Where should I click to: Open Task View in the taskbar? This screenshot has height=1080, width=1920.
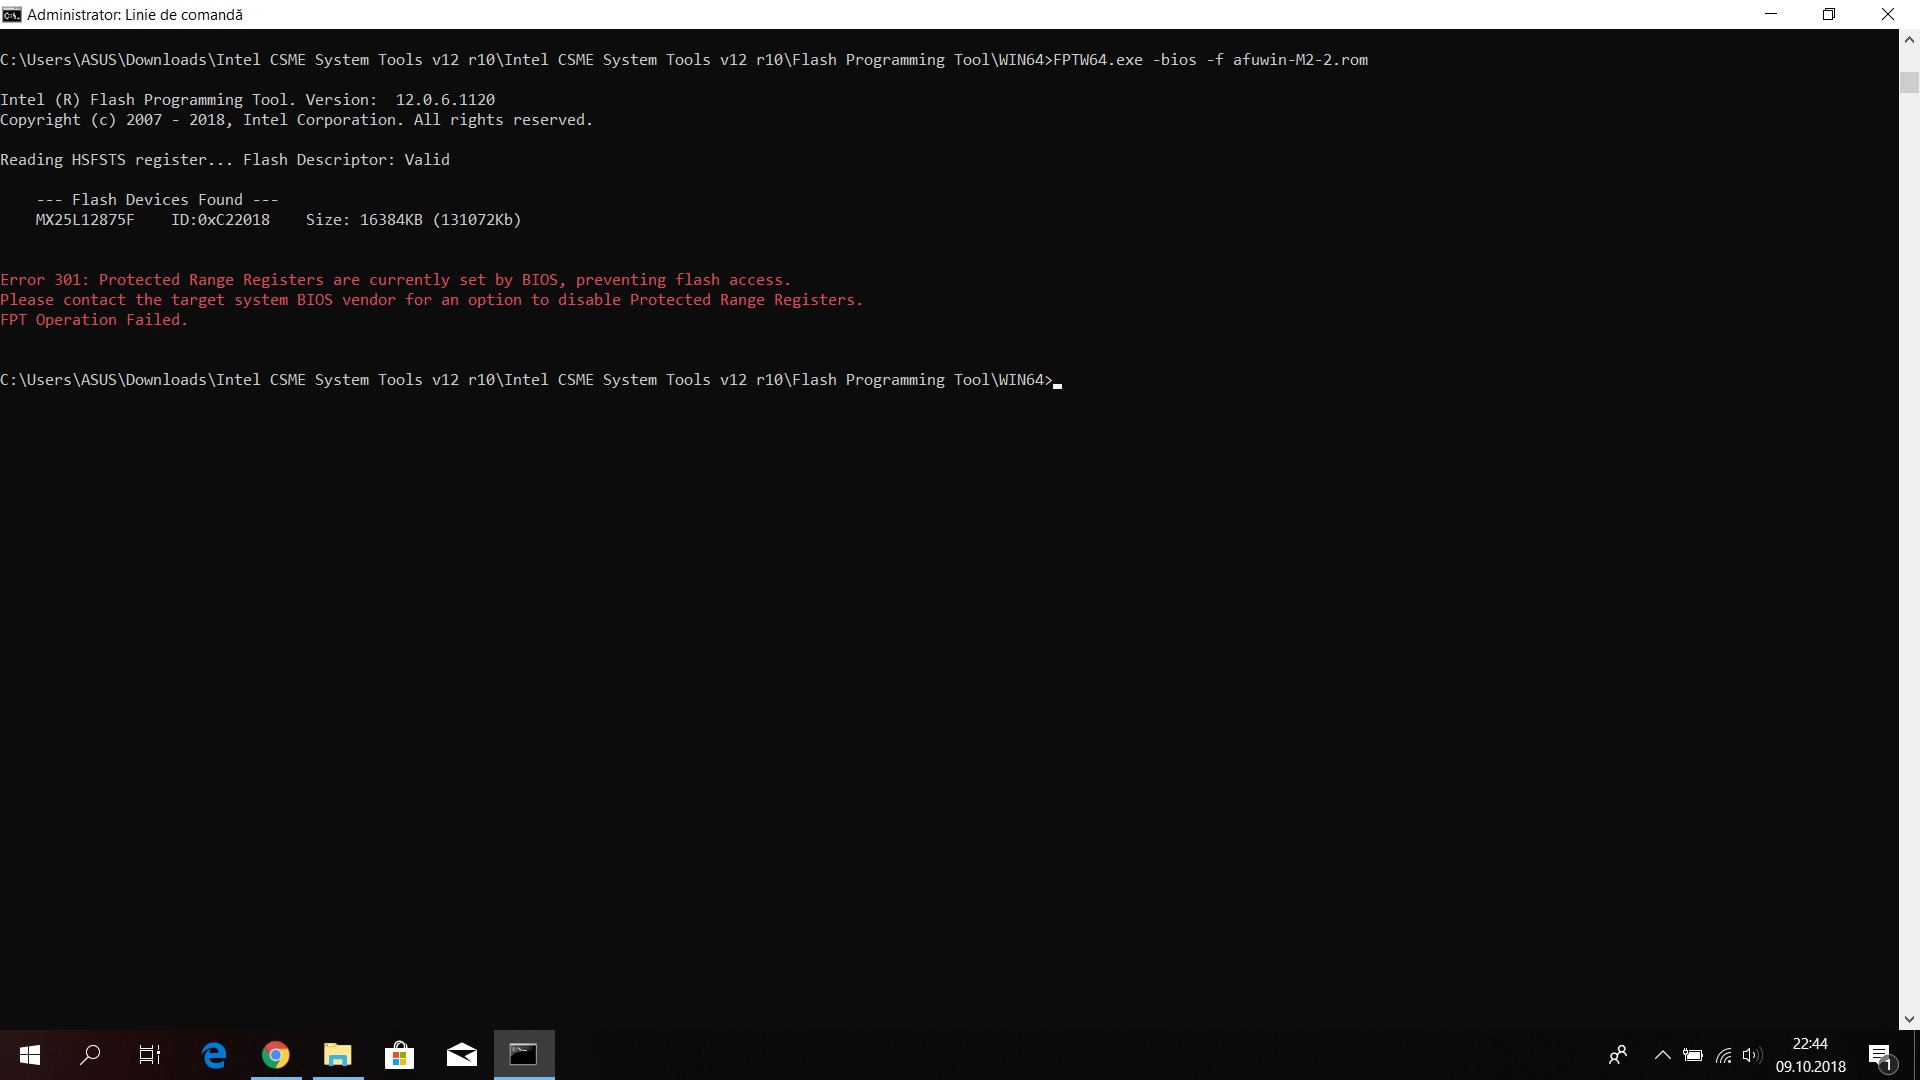point(150,1054)
